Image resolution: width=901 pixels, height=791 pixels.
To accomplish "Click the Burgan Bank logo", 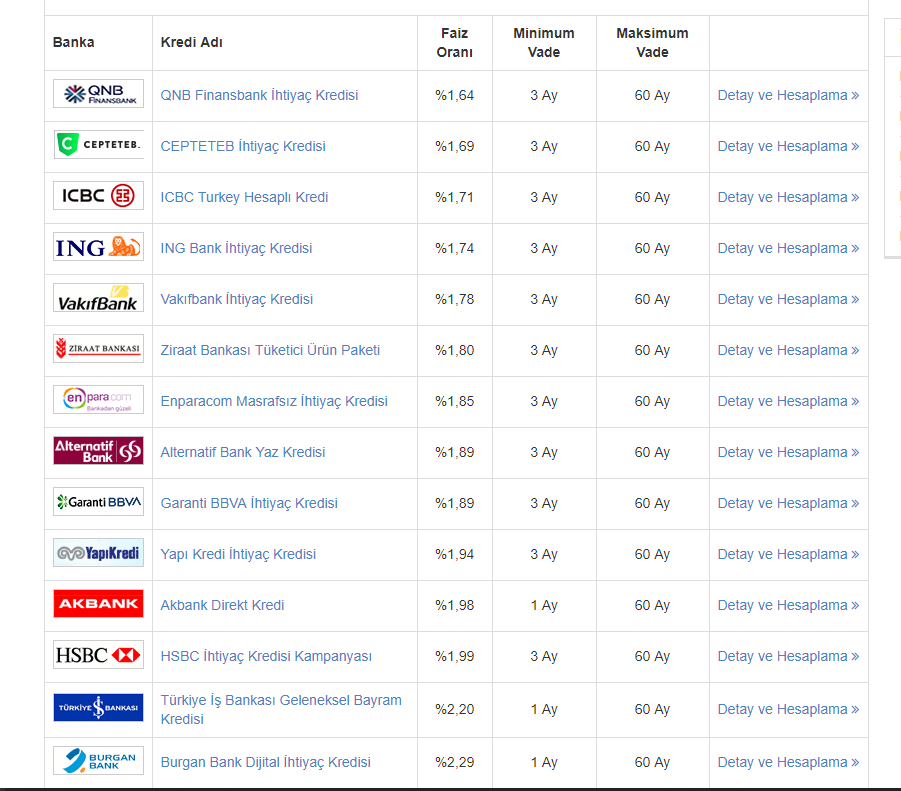I will coord(98,761).
